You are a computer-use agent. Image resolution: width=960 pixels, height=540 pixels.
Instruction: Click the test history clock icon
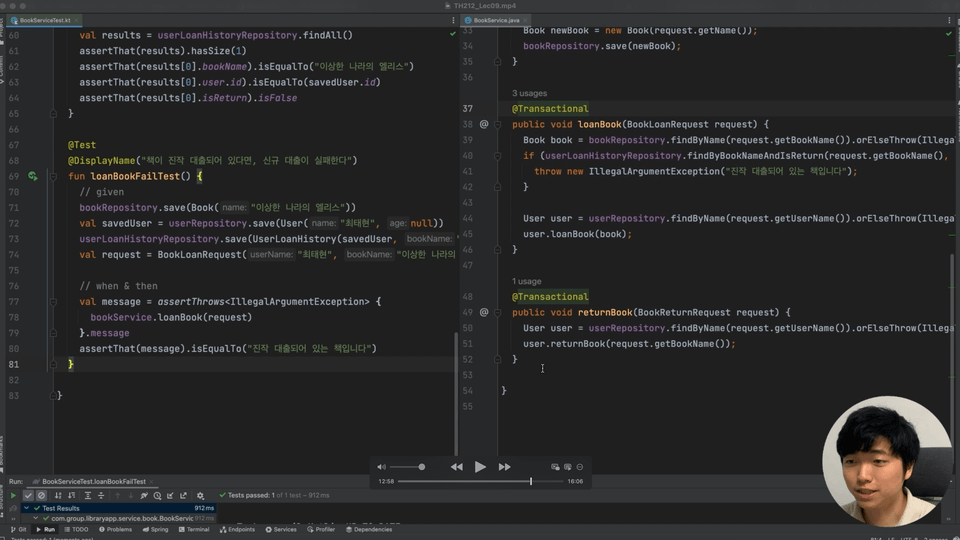point(157,495)
